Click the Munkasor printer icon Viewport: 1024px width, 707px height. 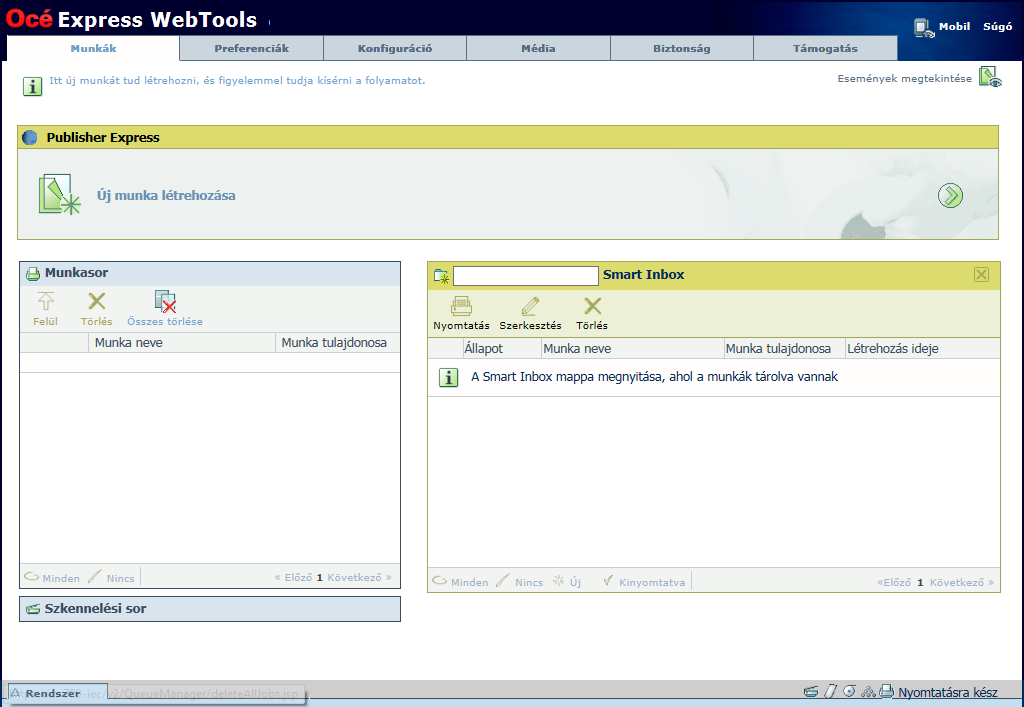(x=33, y=274)
